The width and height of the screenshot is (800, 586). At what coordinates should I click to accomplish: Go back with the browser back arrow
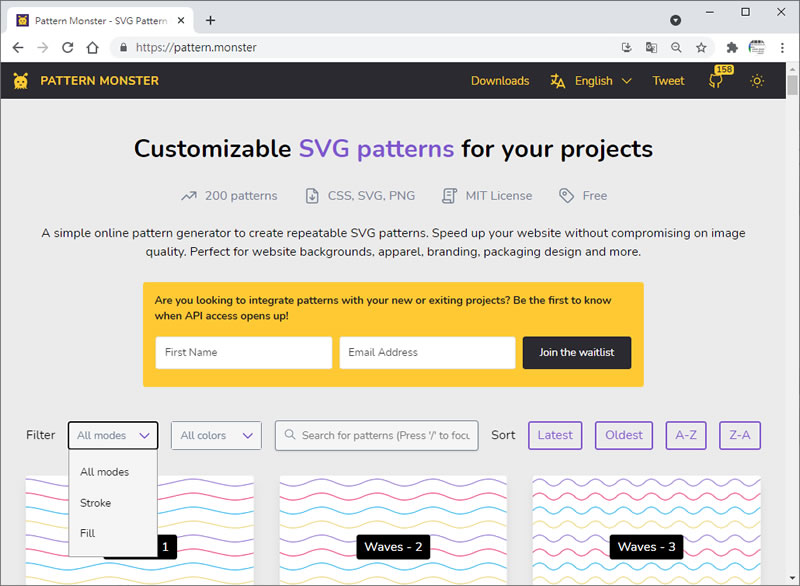18,47
